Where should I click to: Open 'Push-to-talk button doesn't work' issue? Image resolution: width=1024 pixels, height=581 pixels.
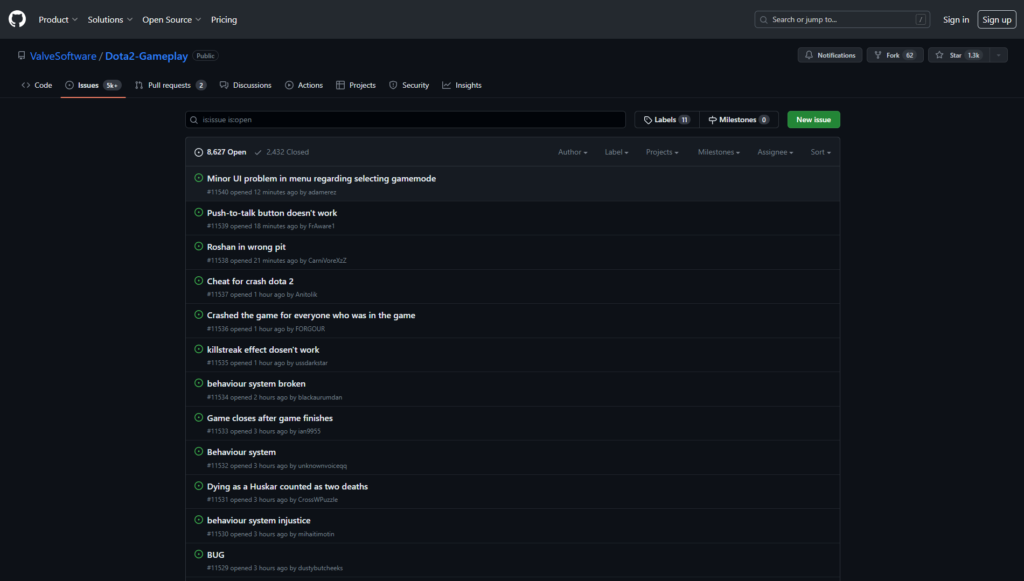tap(272, 213)
